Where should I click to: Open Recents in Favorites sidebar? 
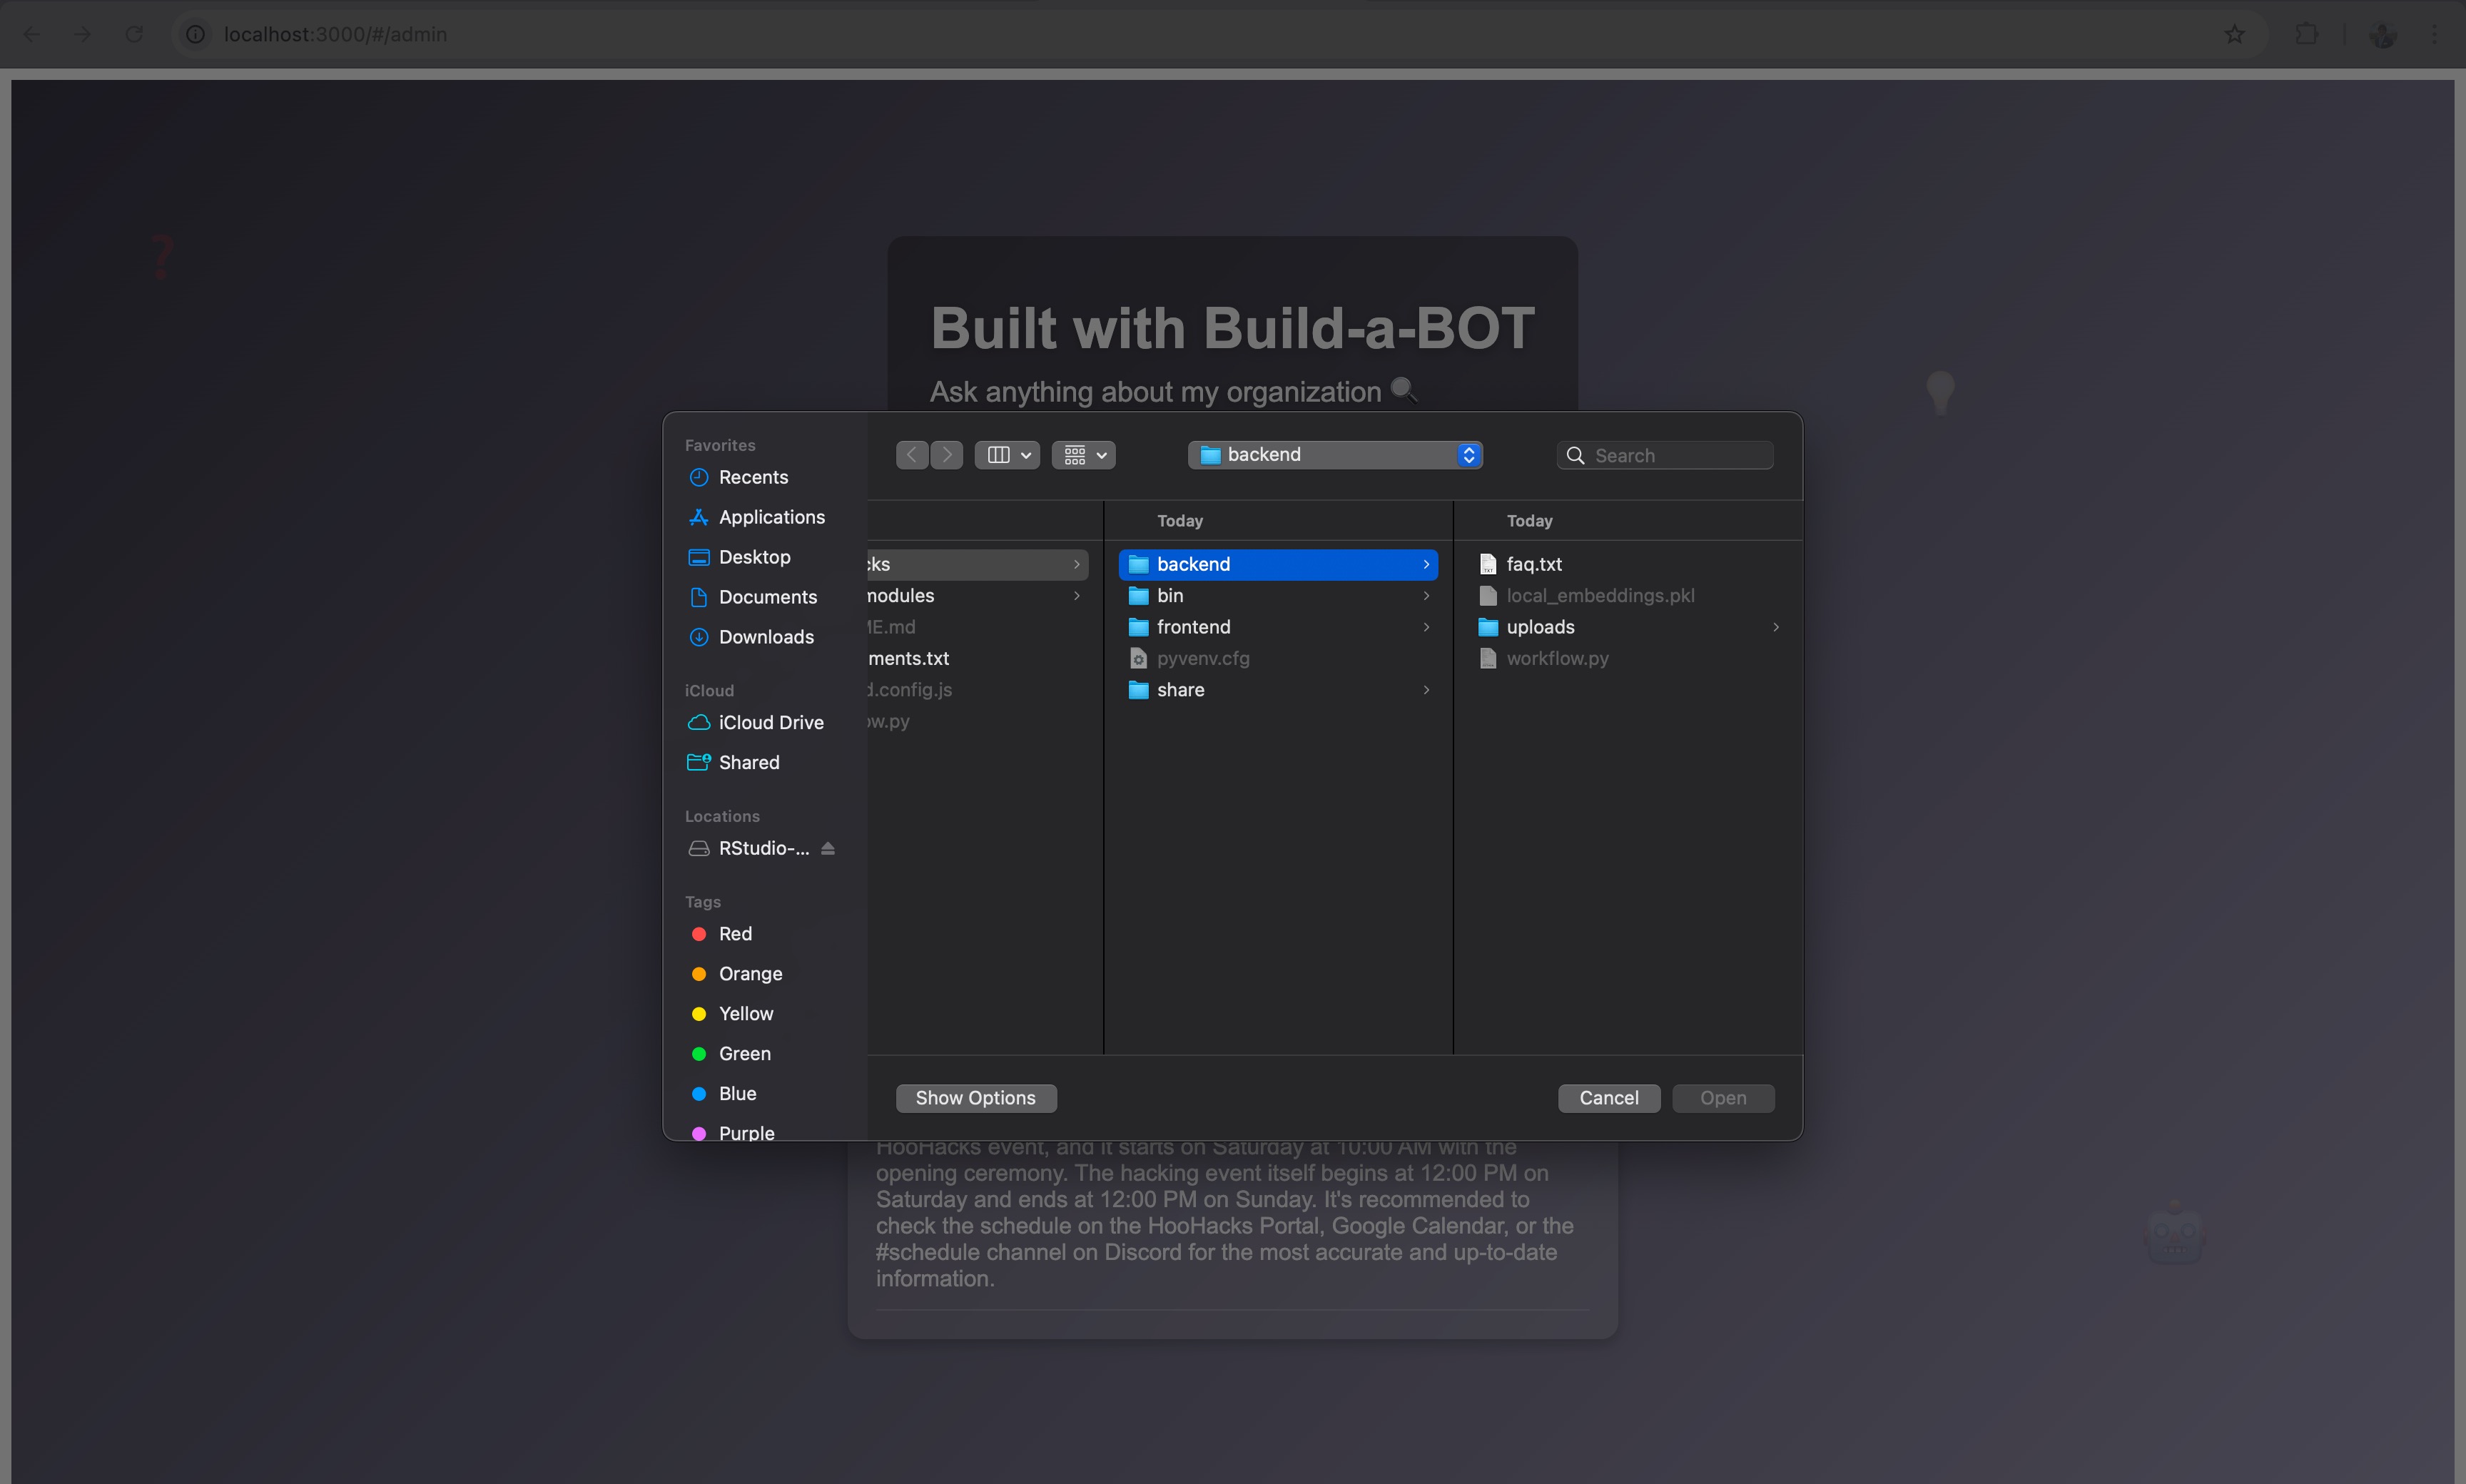[752, 477]
